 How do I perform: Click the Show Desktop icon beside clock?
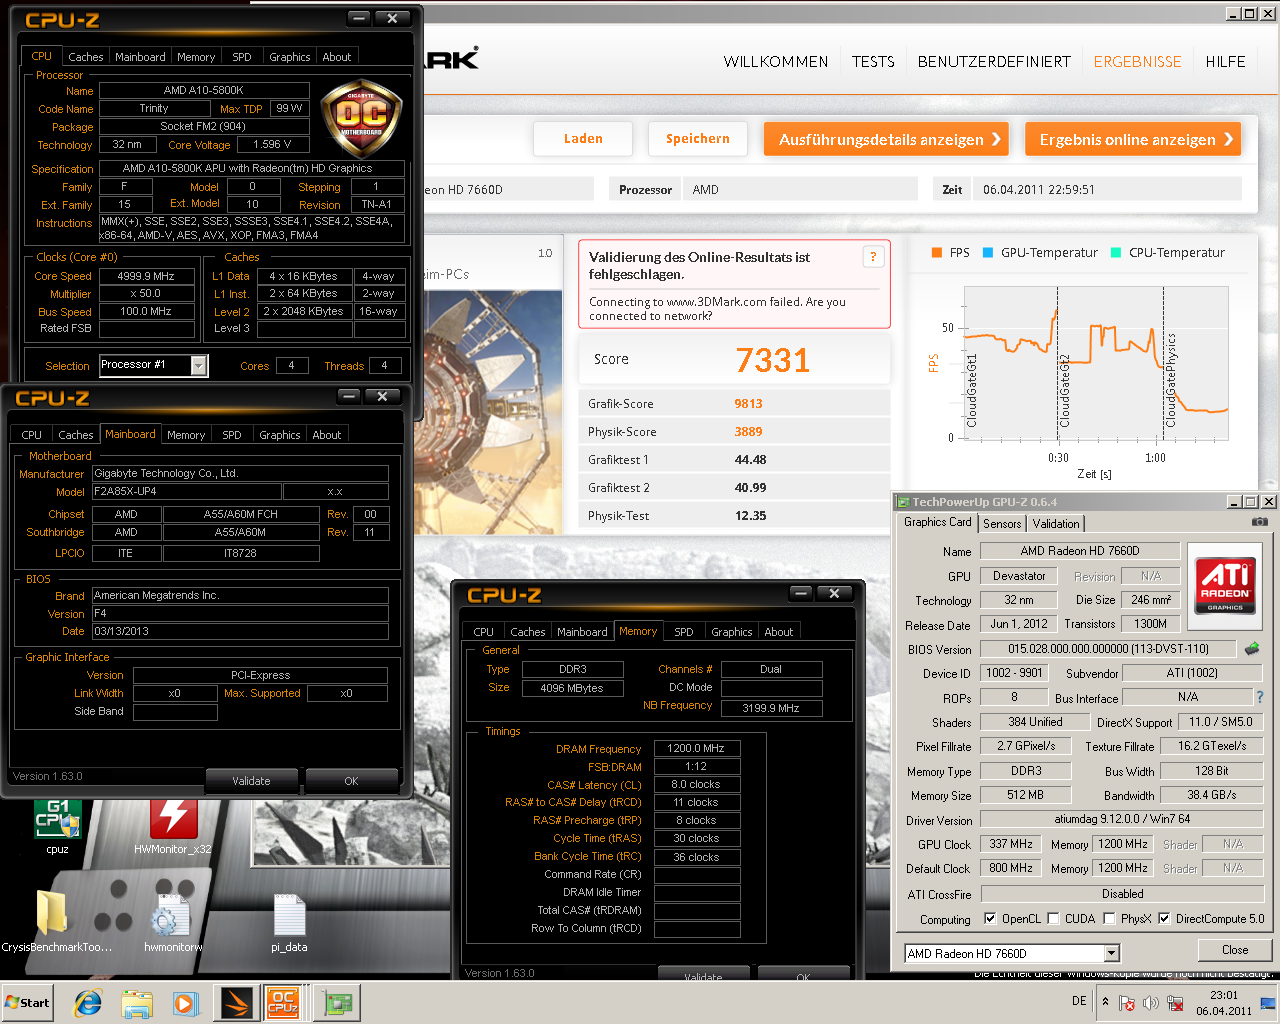pyautogui.click(x=1268, y=1003)
